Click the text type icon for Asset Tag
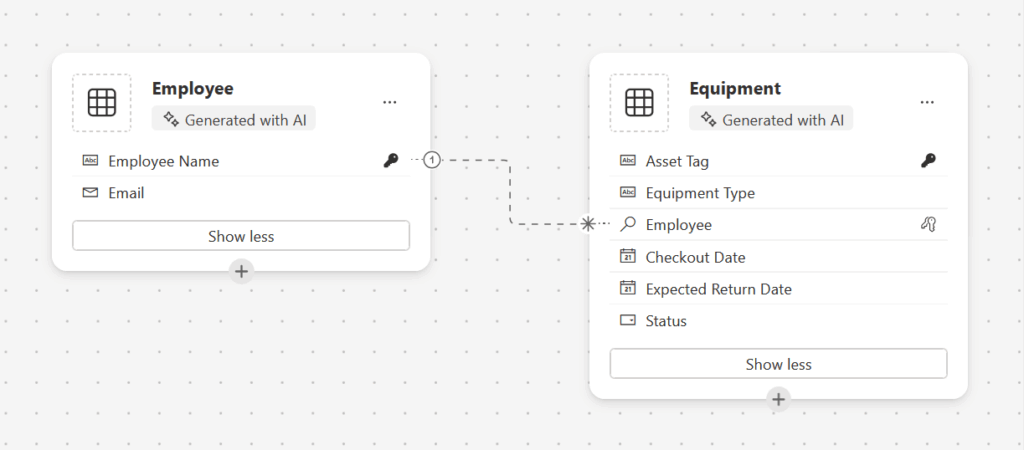Viewport: 1024px width, 450px height. tap(628, 161)
